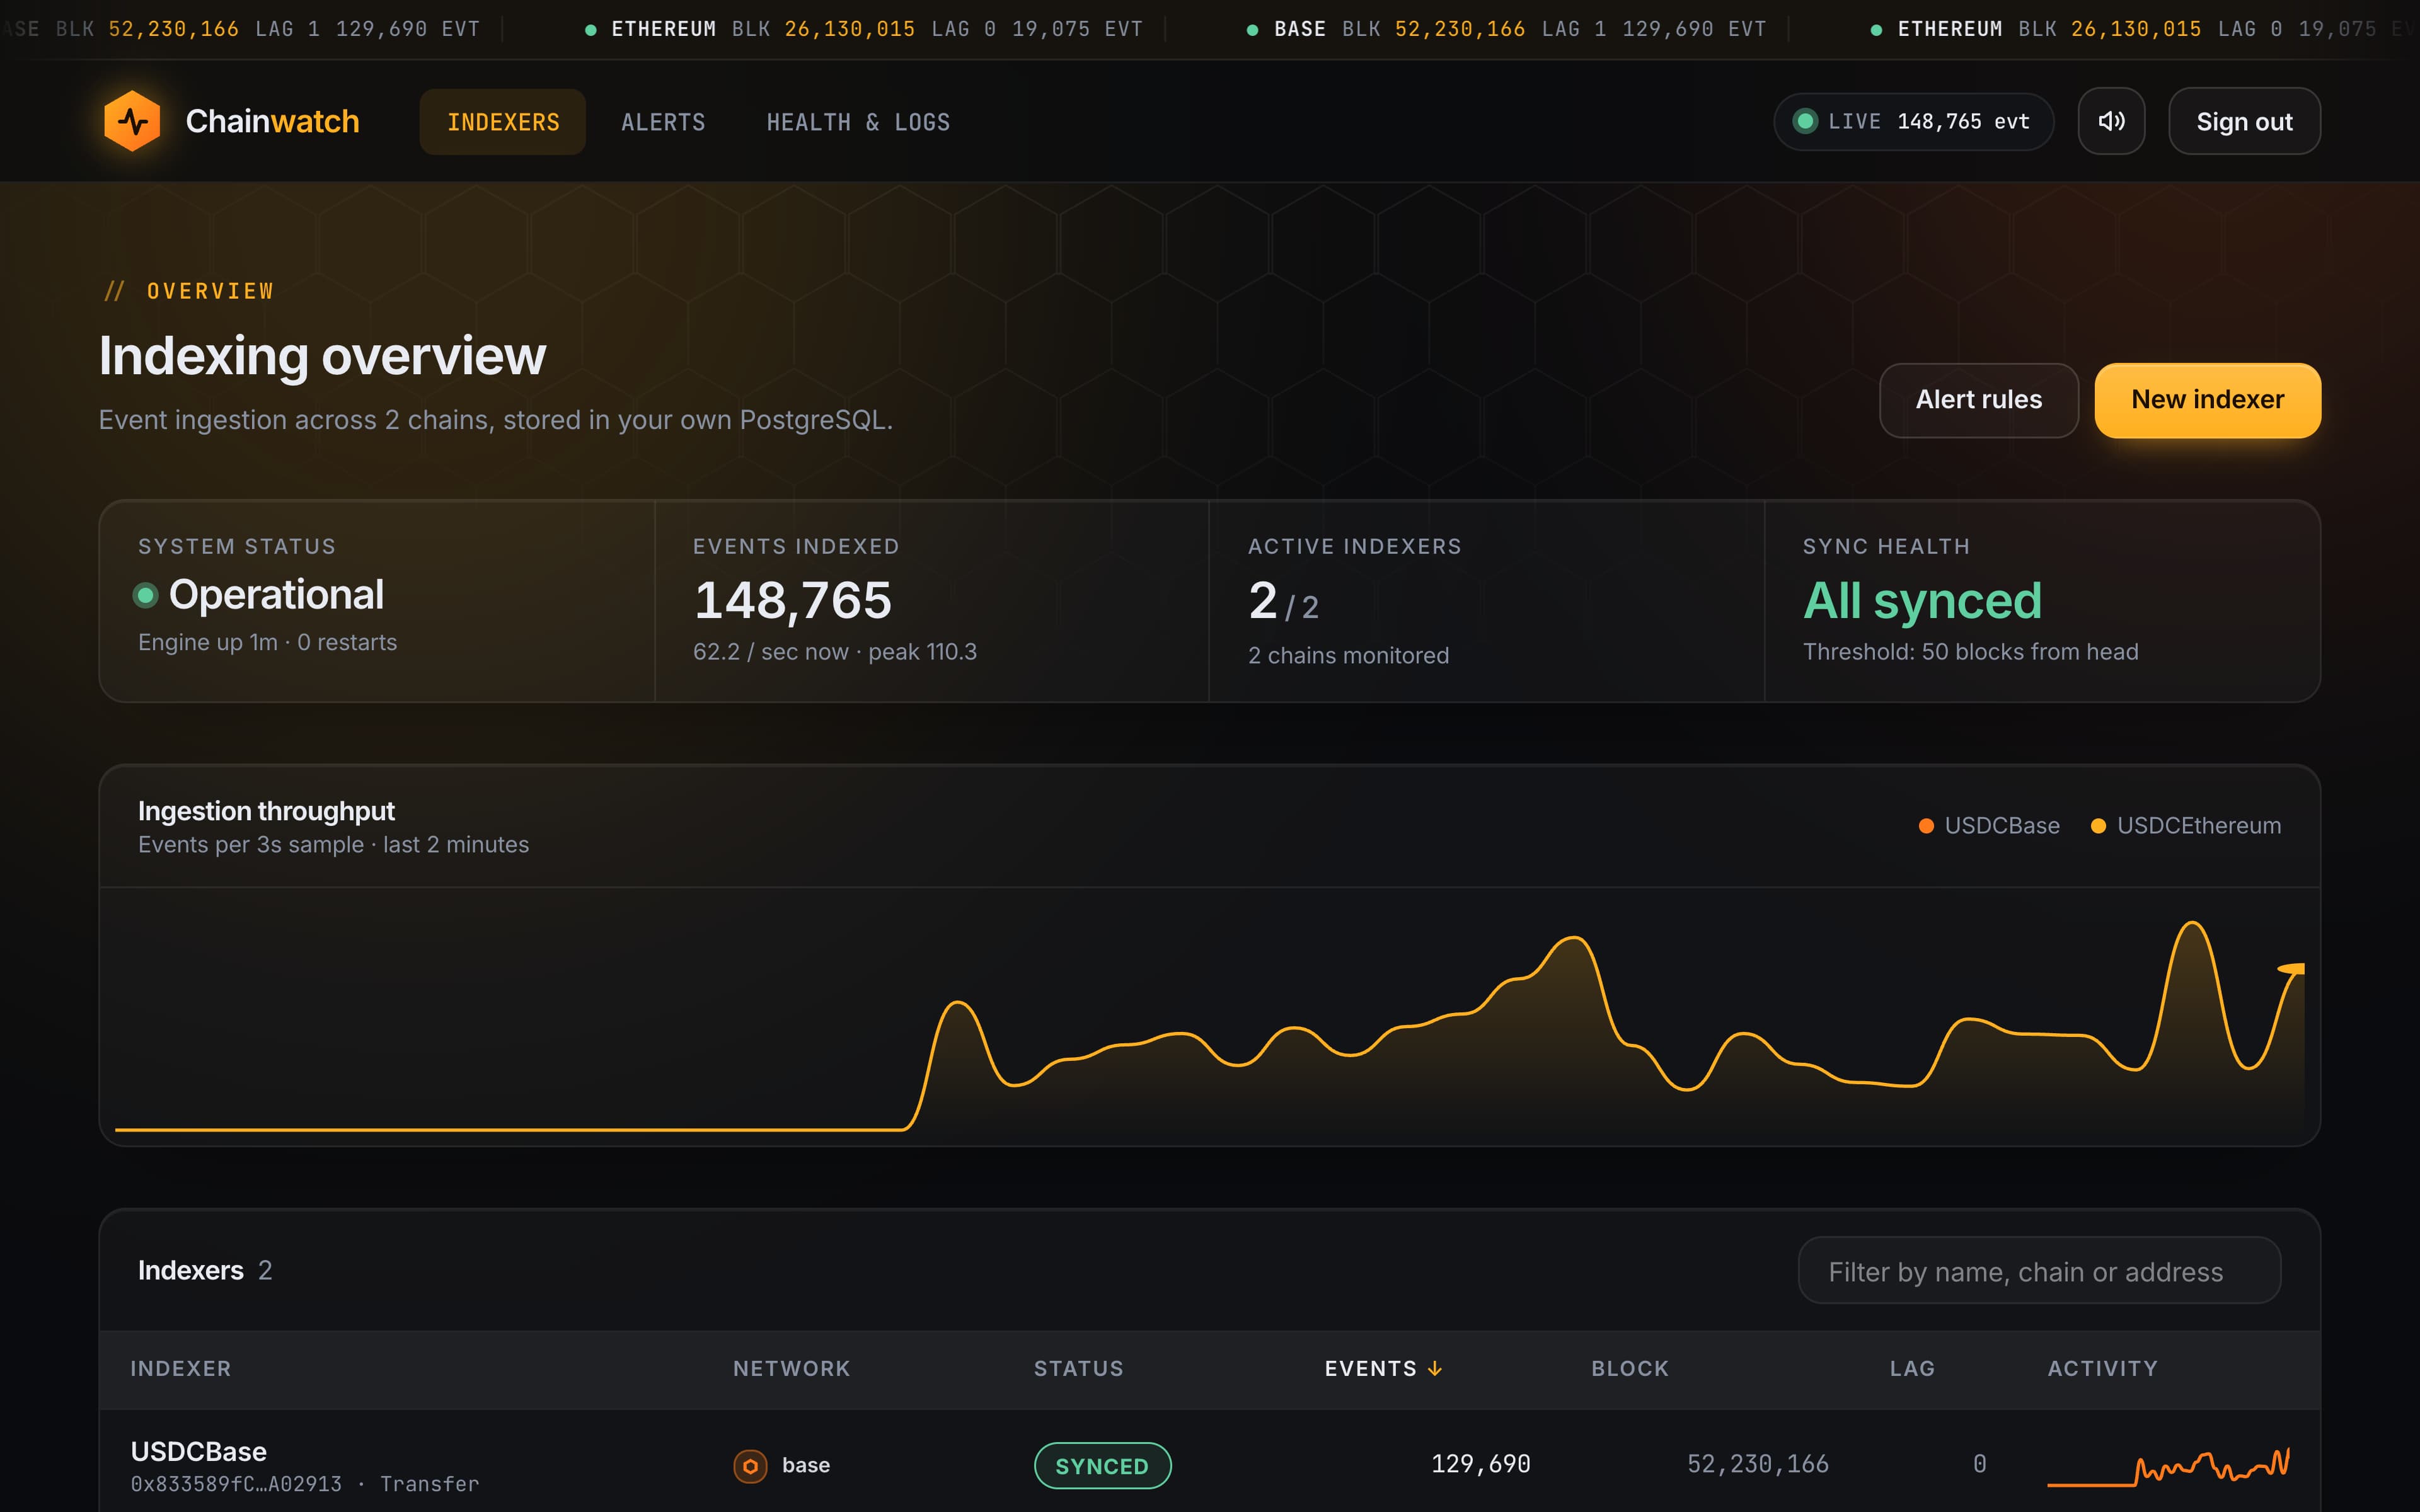Click the LIVE 148,765 evt indicator

1913,121
